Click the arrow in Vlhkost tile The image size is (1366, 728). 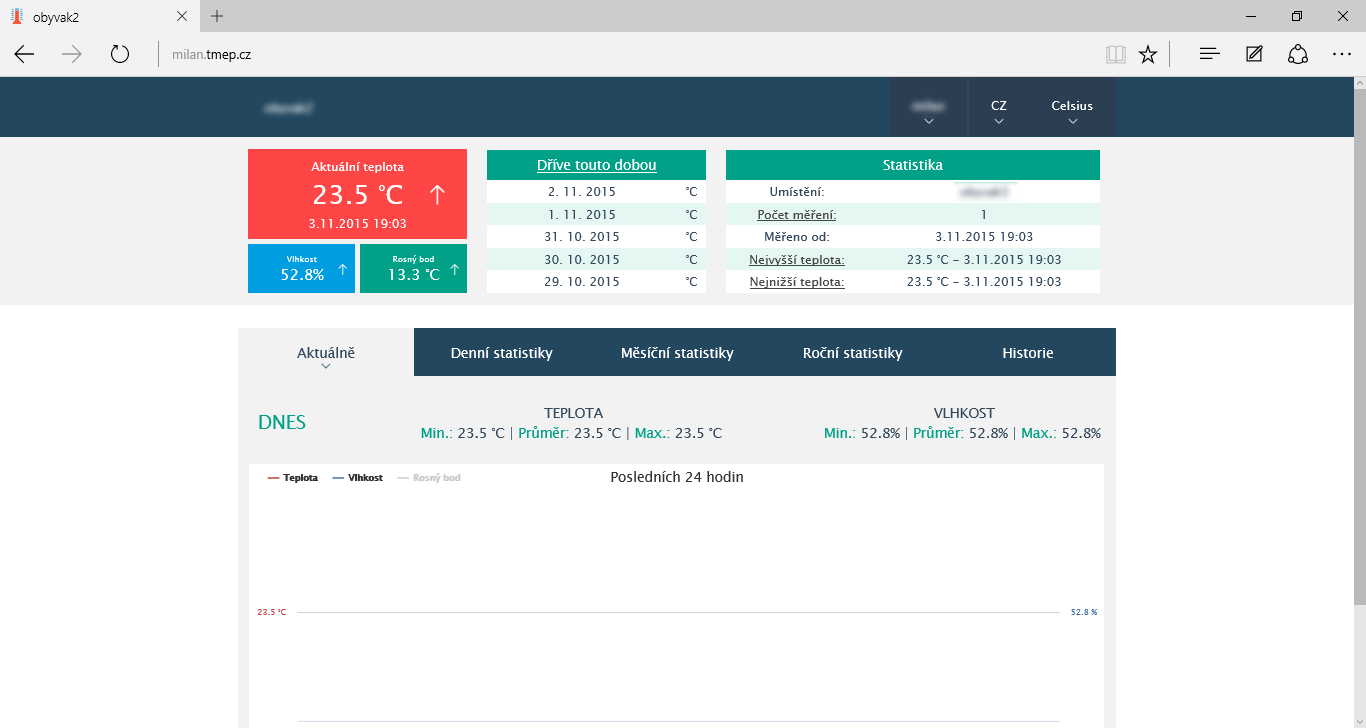(x=343, y=269)
